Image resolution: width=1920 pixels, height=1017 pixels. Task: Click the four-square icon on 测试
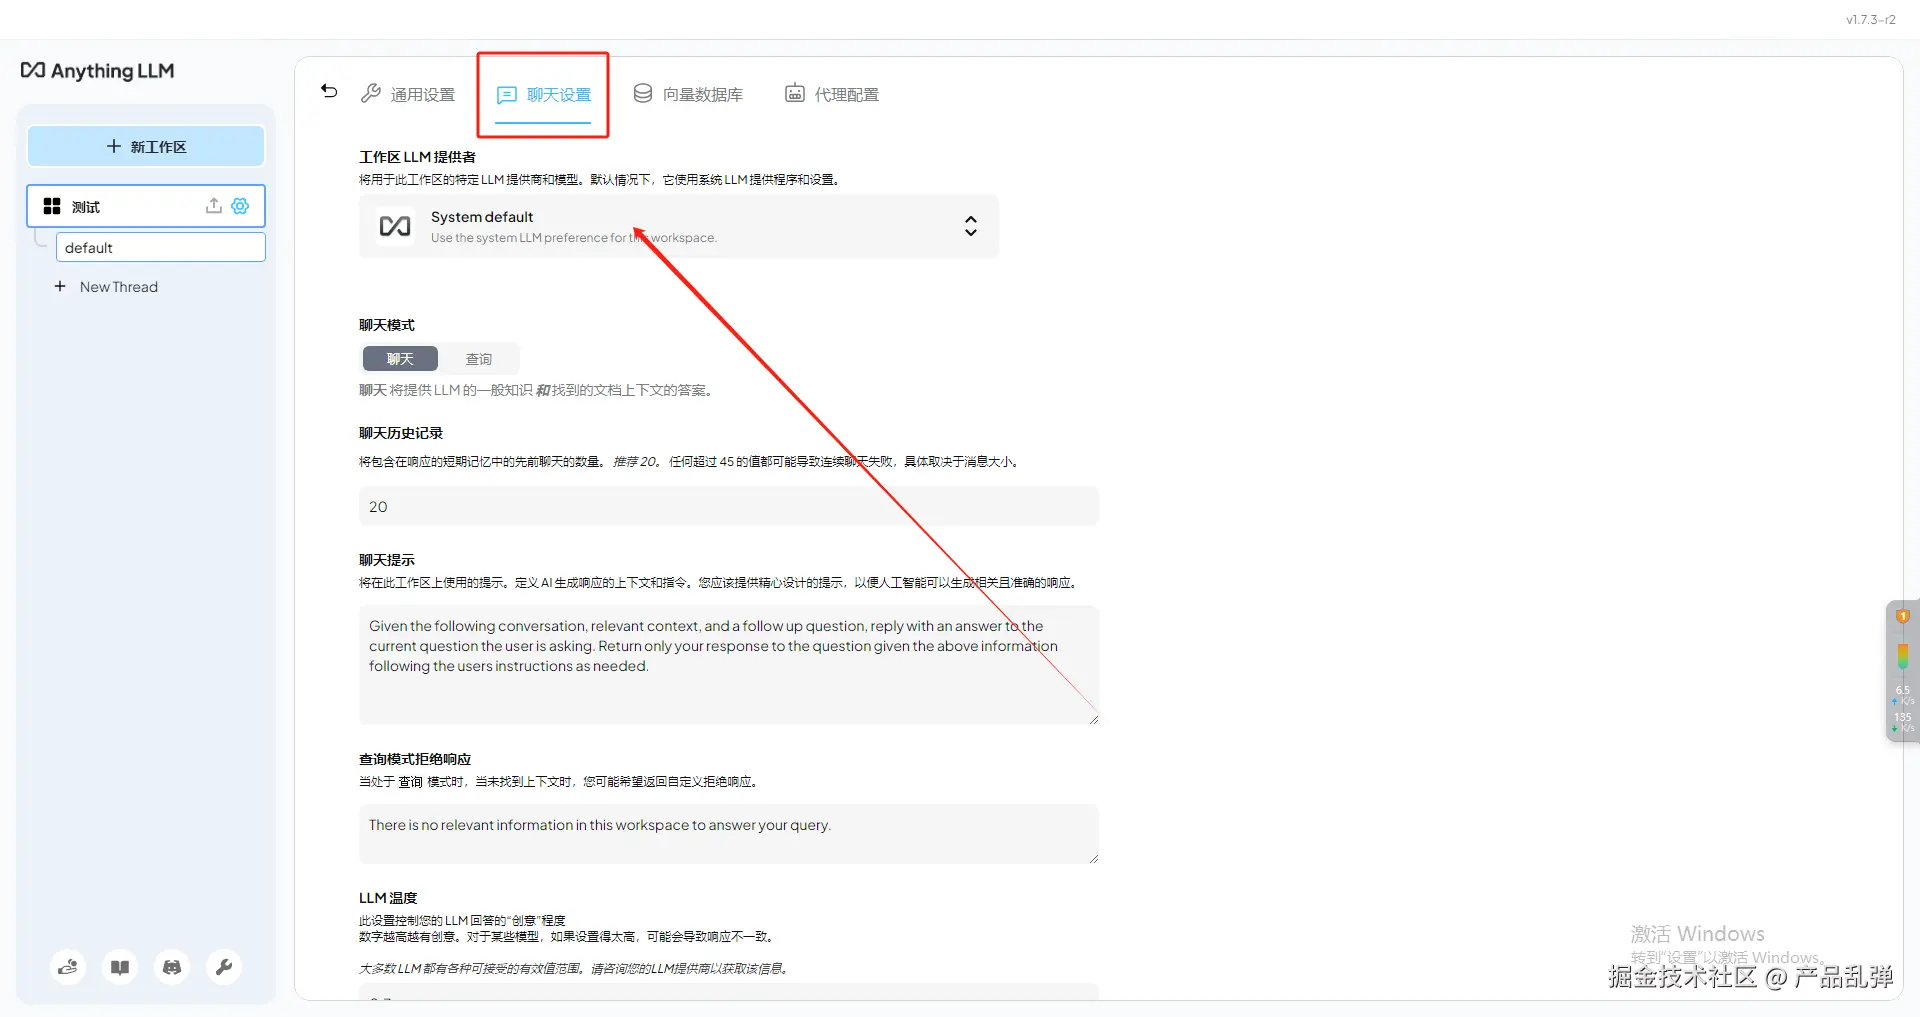[x=52, y=206]
